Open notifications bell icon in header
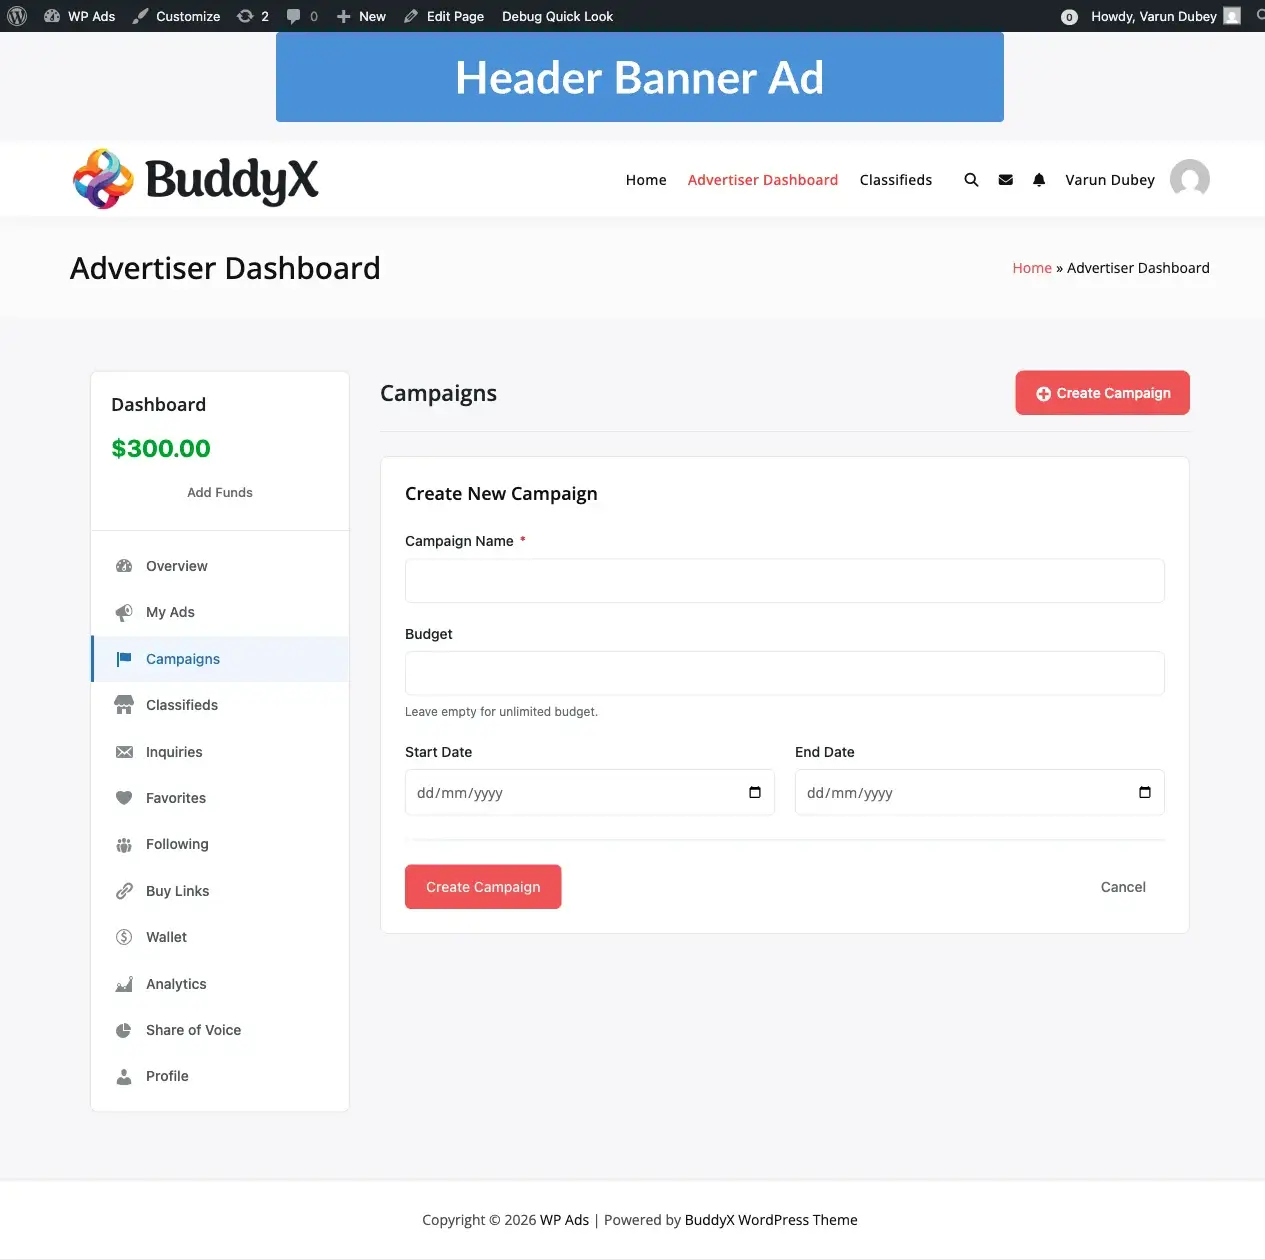The width and height of the screenshot is (1265, 1260). tap(1039, 180)
